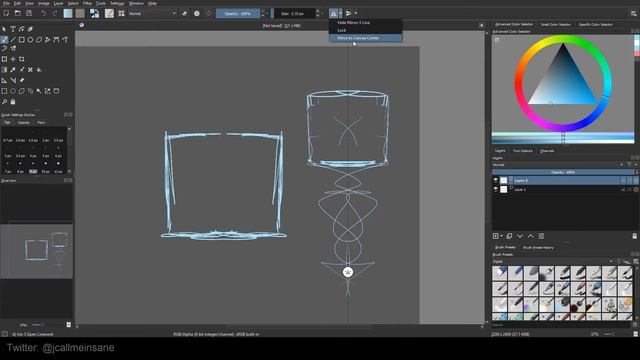Screen dimensions: 640x360
Task: Open the vertical mirror options dropdown arrow
Action: (x=356, y=13)
